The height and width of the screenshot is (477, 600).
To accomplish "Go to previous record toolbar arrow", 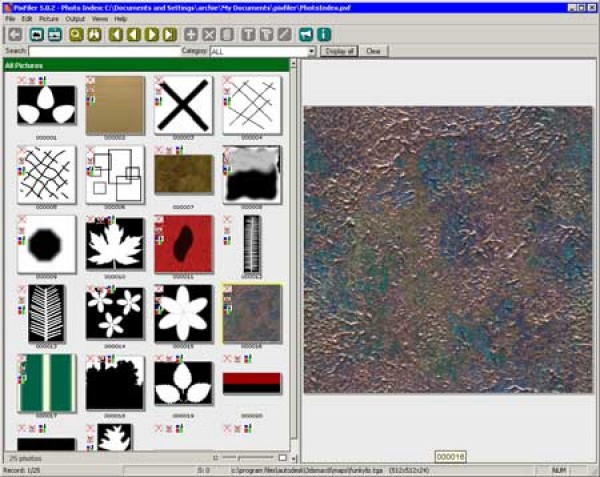I will [x=134, y=35].
